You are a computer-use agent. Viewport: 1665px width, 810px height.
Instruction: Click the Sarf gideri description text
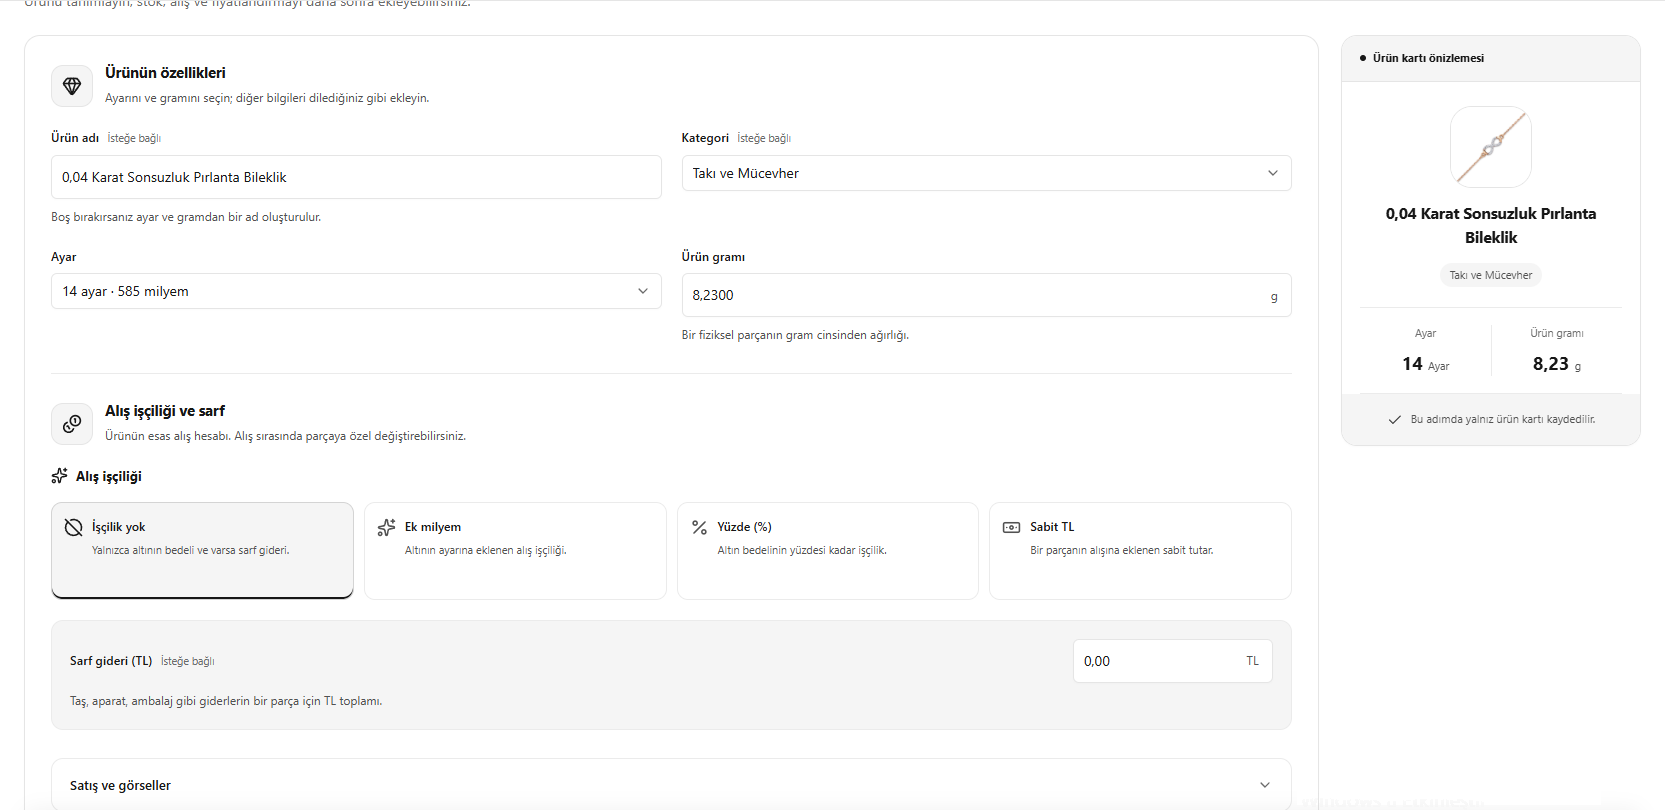[226, 701]
